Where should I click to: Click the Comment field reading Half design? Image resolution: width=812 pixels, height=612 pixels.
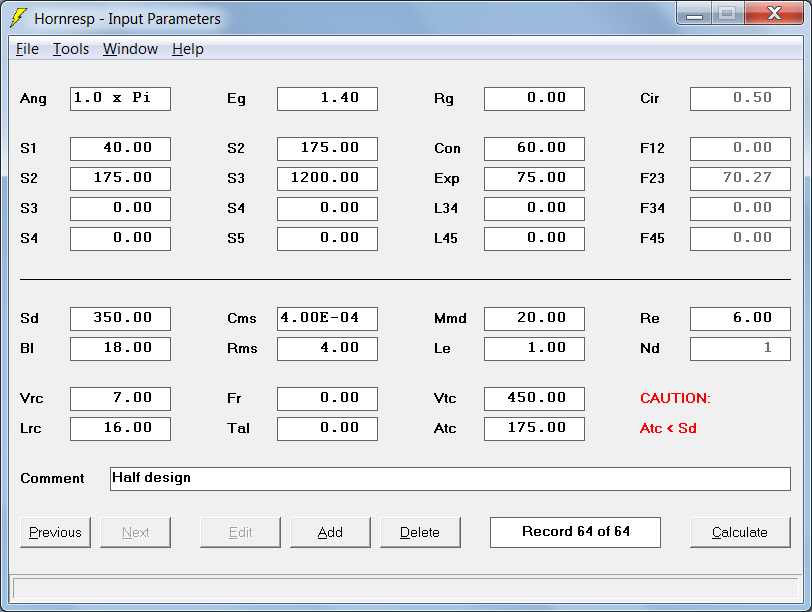(451, 479)
